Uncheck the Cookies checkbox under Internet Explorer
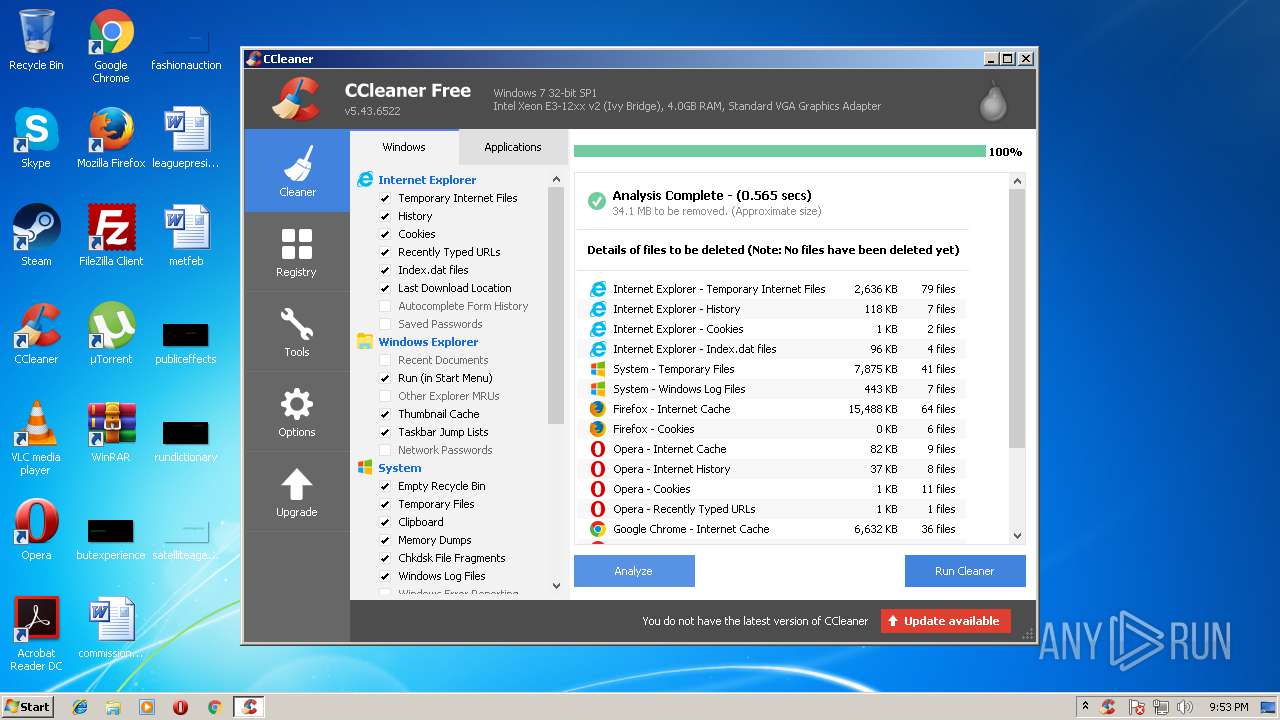Viewport: 1280px width, 720px height. pyautogui.click(x=385, y=234)
